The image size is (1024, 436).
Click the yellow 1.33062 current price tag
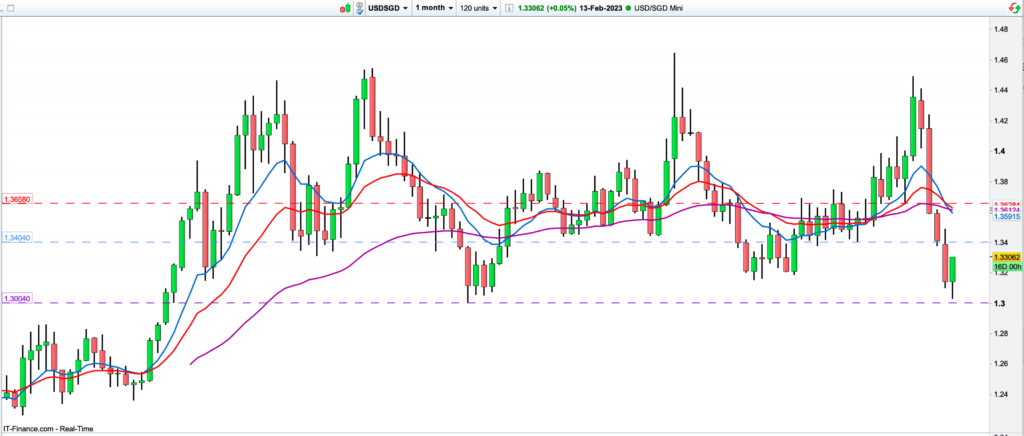[1005, 256]
